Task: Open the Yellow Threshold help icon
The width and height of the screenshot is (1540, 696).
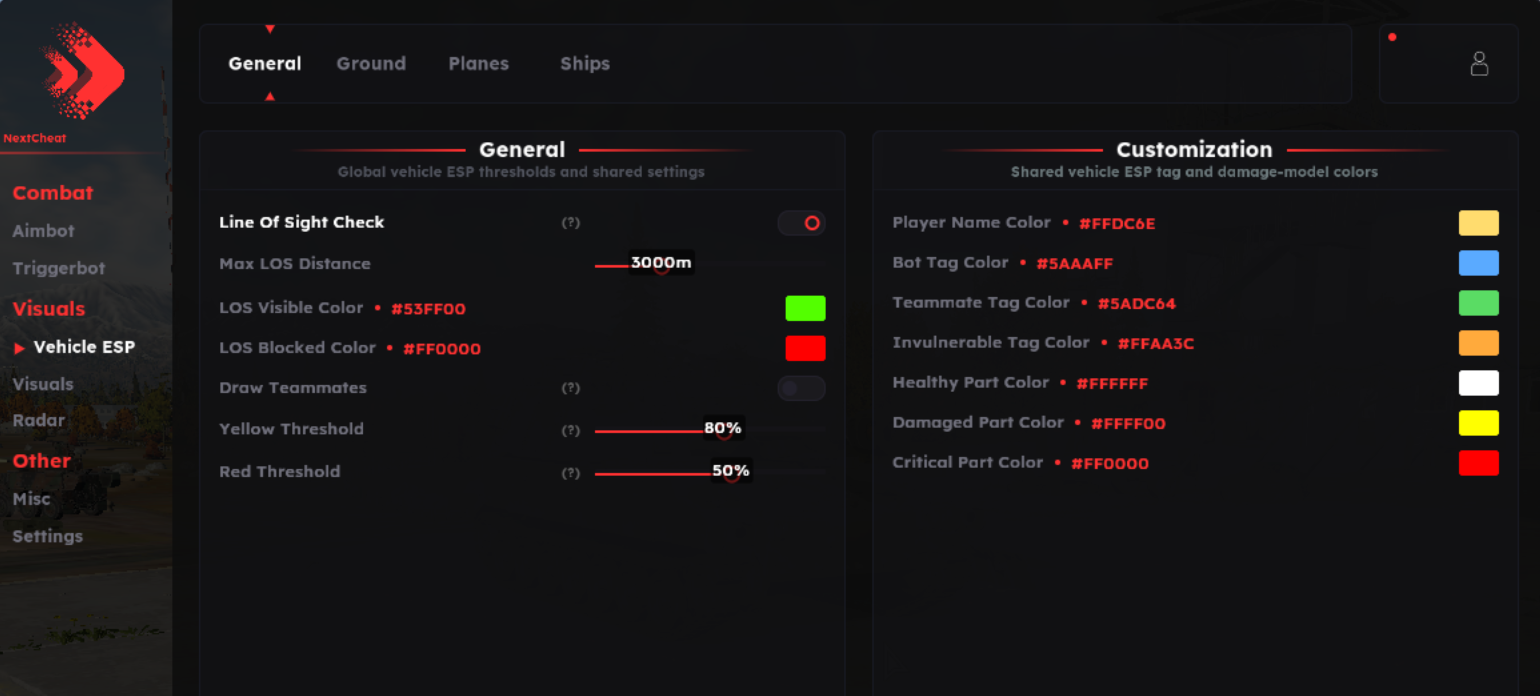Action: coord(570,430)
